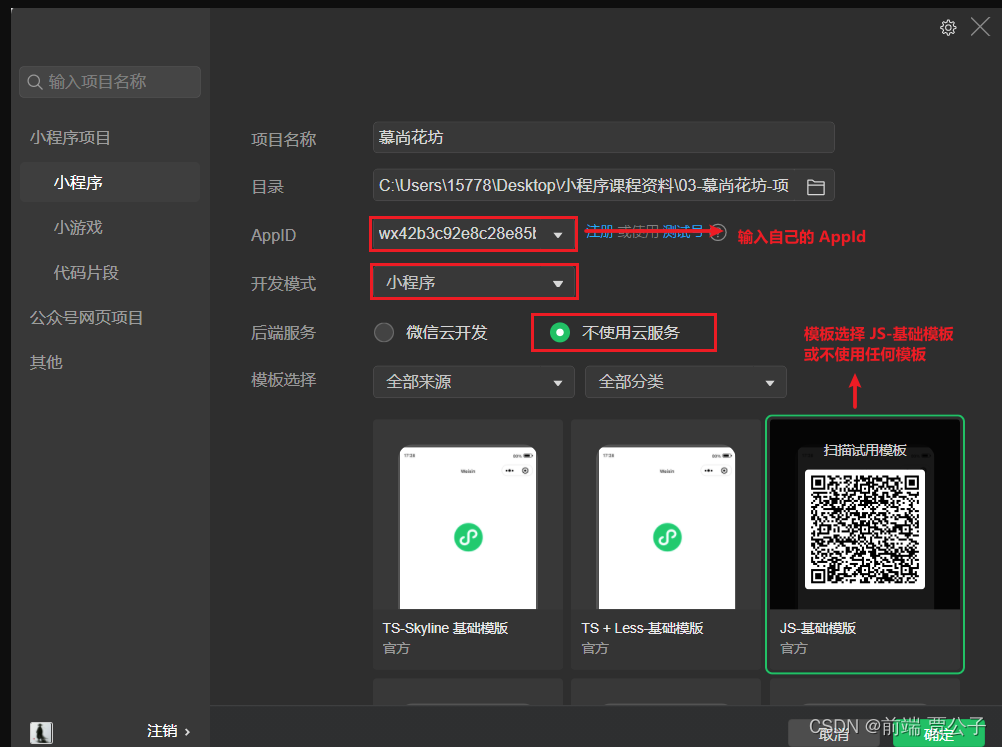Browse directory using the folder icon

click(815, 185)
